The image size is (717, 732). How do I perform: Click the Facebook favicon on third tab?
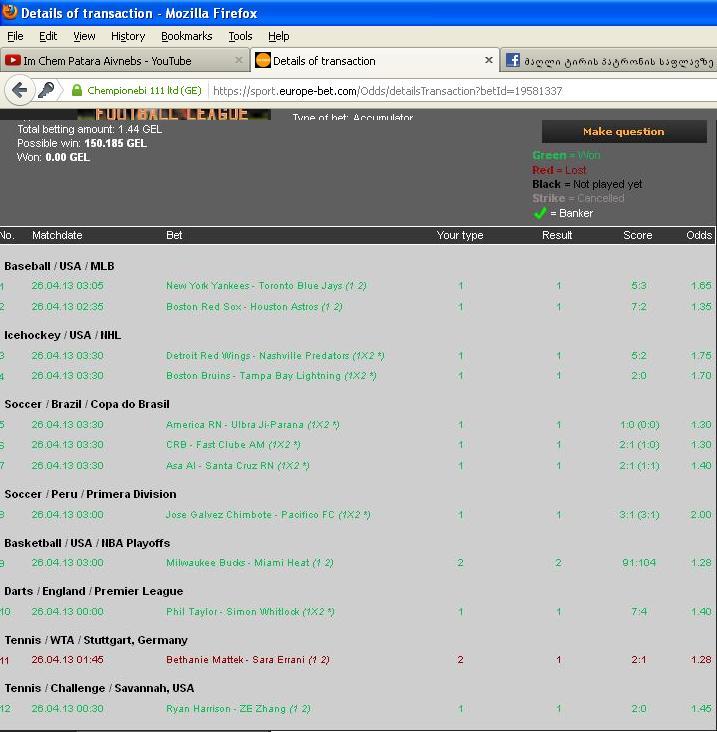coord(513,61)
